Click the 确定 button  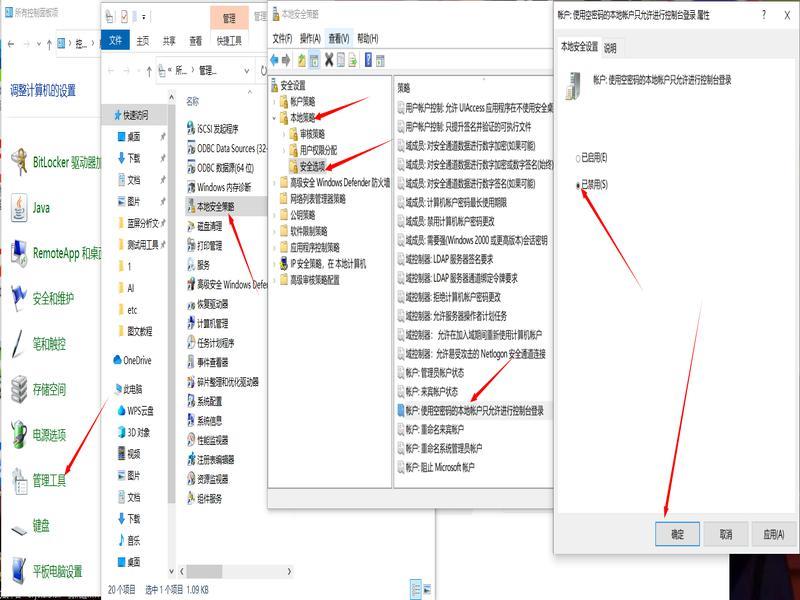tap(677, 535)
